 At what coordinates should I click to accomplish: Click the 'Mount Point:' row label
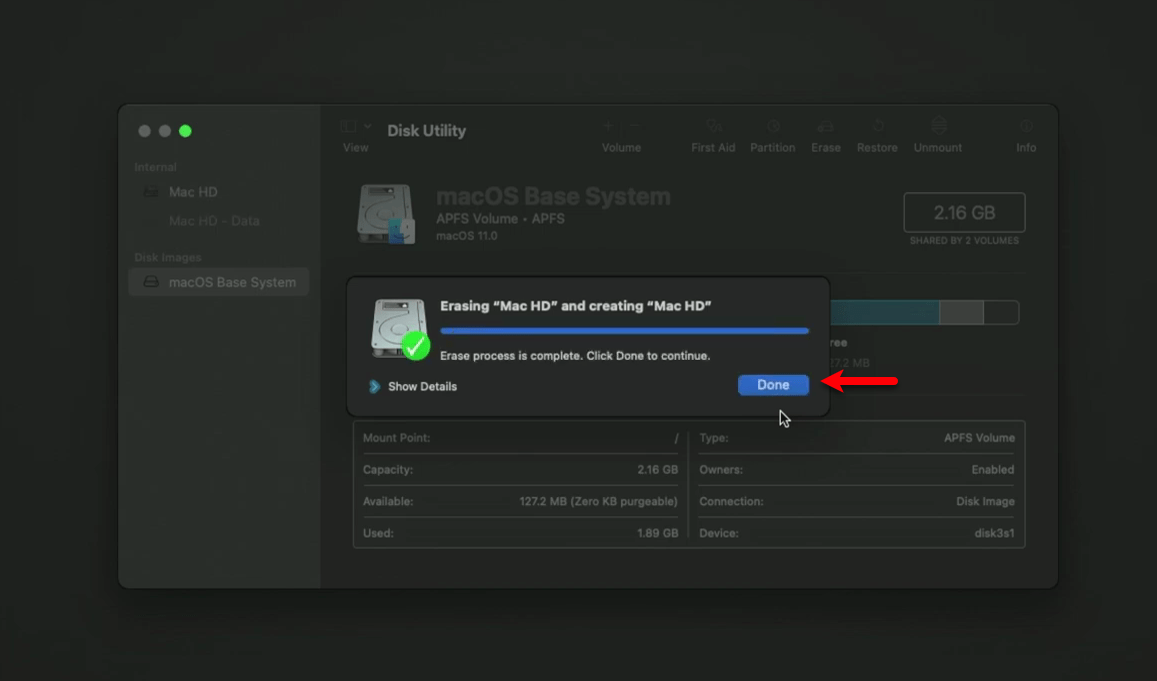pos(396,438)
